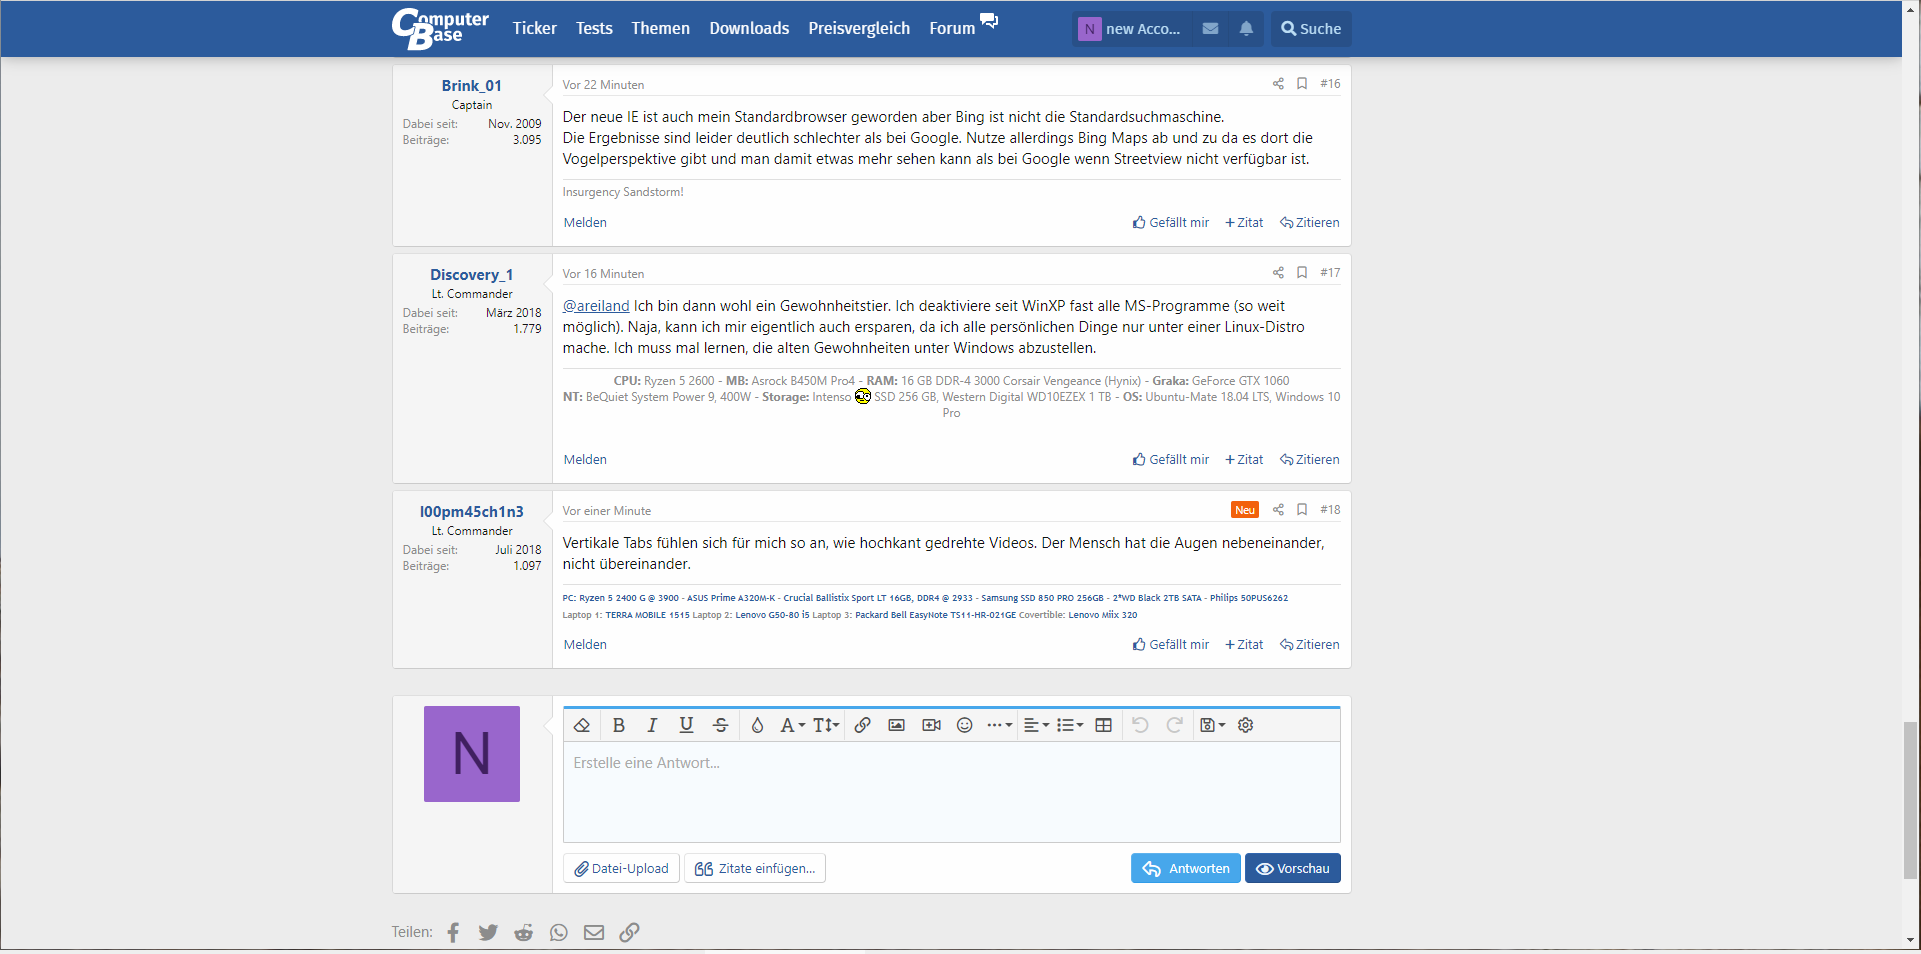Screen dimensions: 1921x954
Task: Expand more insert options (ellipsis)
Action: point(999,725)
